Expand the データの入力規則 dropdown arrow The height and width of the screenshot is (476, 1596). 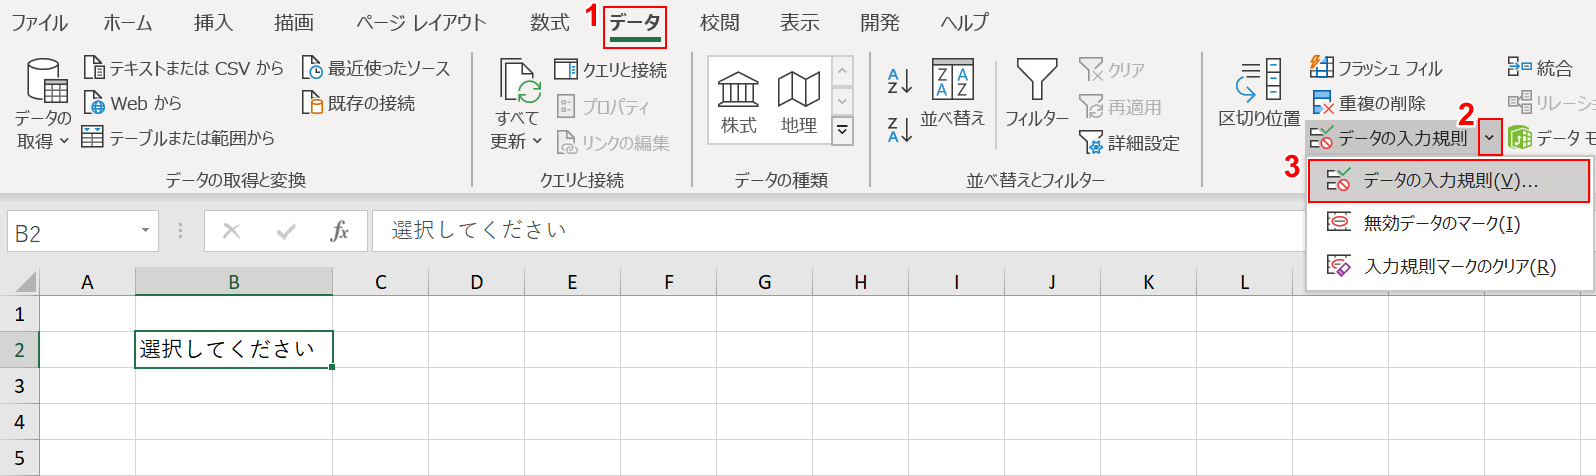coord(1490,138)
